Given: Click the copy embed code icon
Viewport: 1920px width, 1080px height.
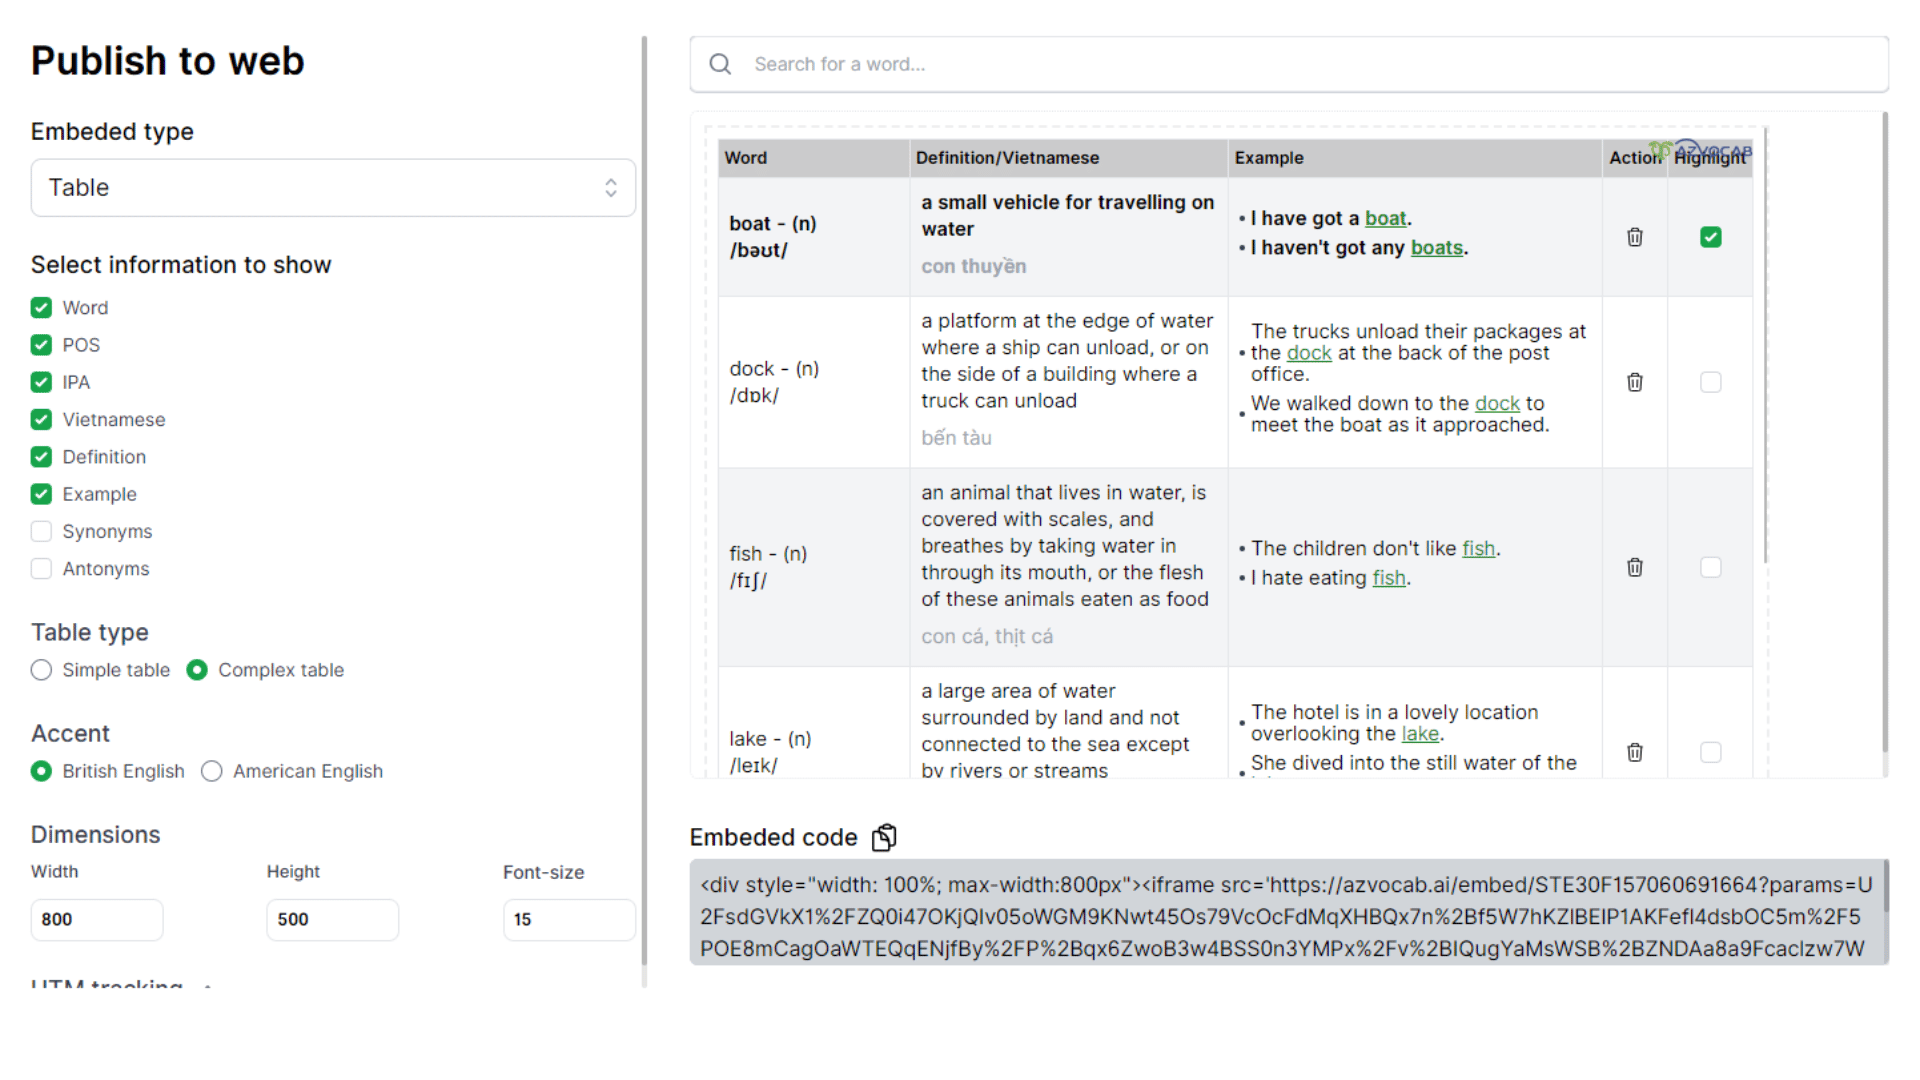Looking at the screenshot, I should 884,837.
